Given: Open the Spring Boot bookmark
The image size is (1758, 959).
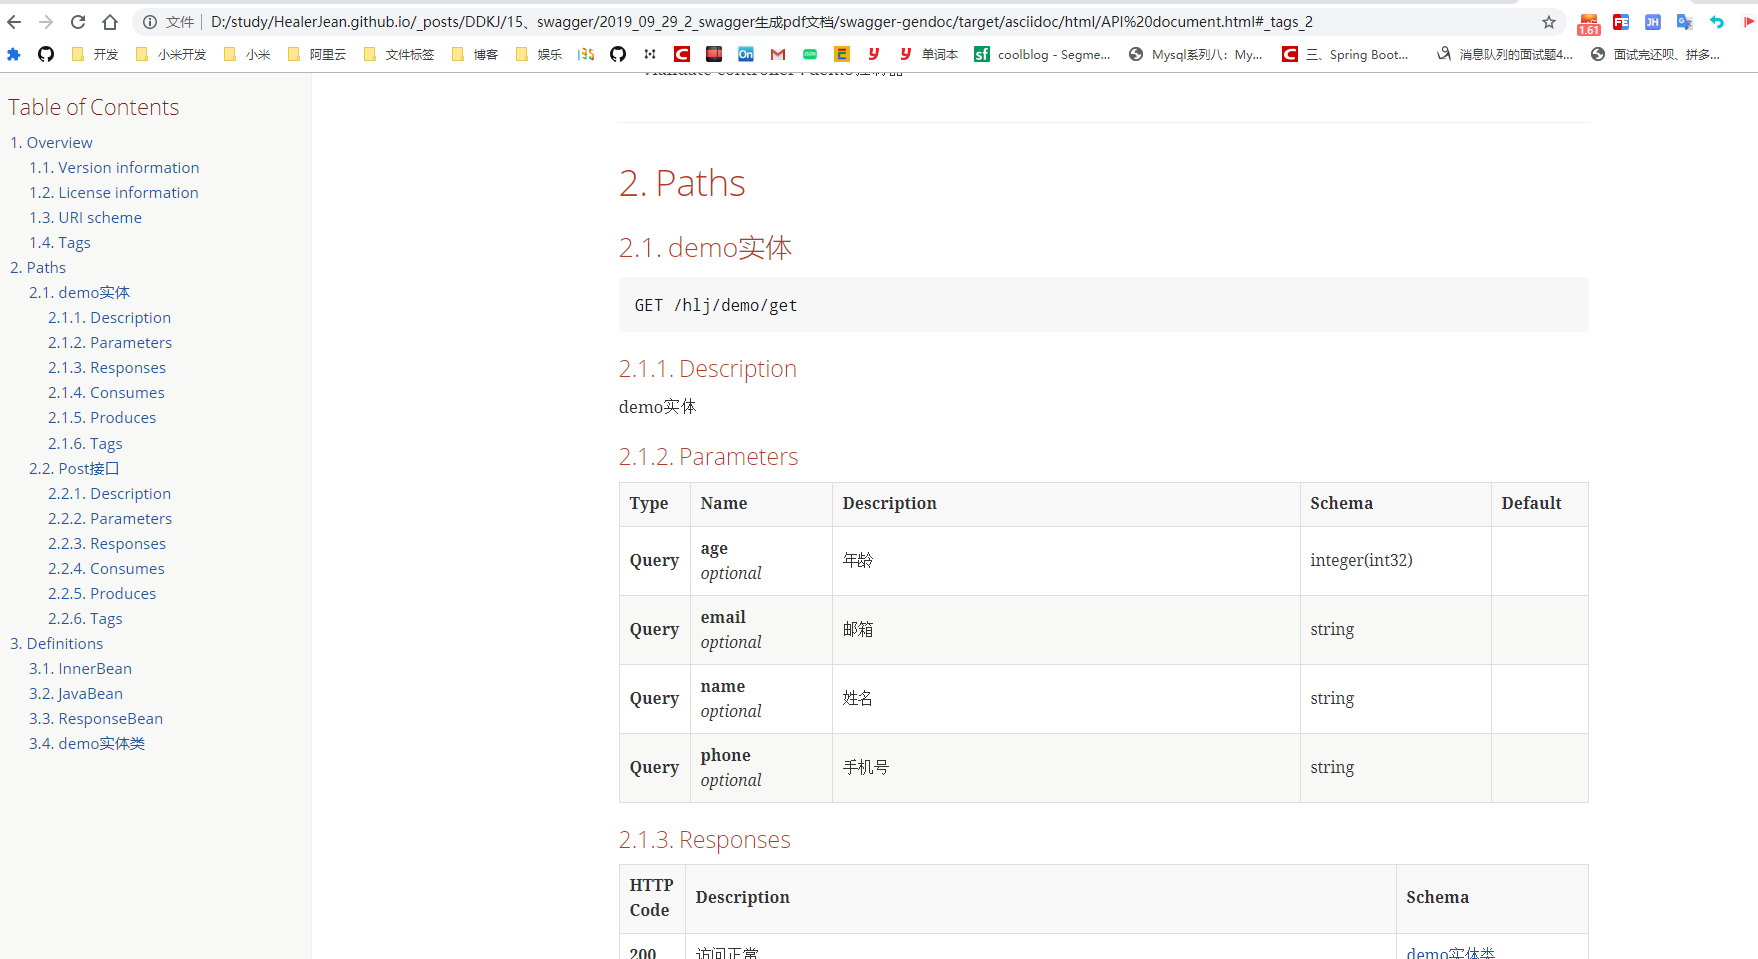Looking at the screenshot, I should click(1346, 54).
